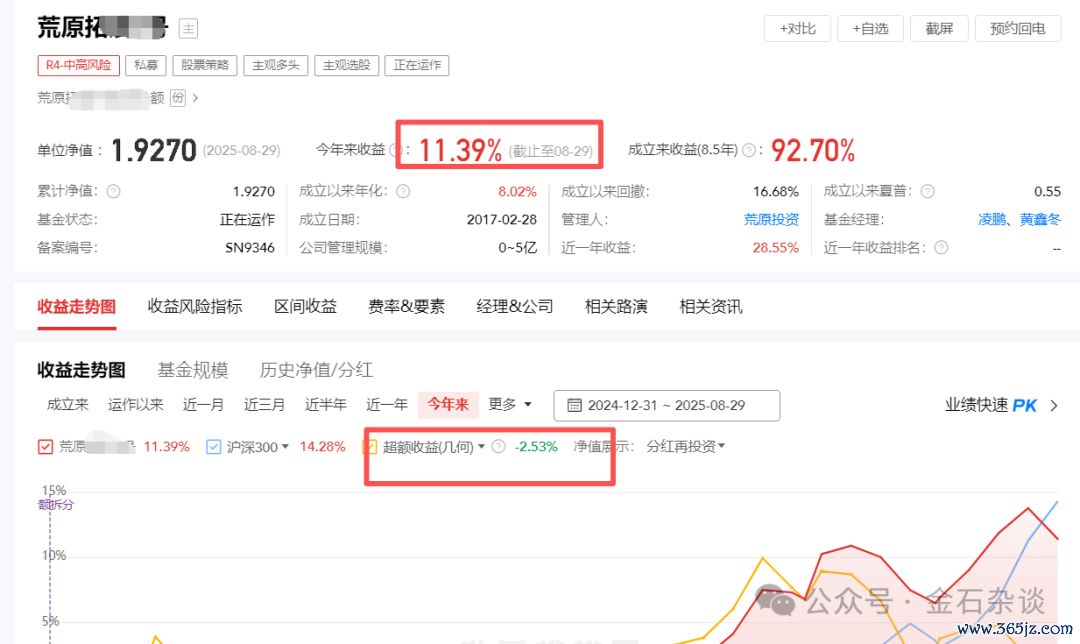Viewport: 1080px width, 644px height.
Task: Click the 92.70% since-inception return
Action: pyautogui.click(x=813, y=150)
